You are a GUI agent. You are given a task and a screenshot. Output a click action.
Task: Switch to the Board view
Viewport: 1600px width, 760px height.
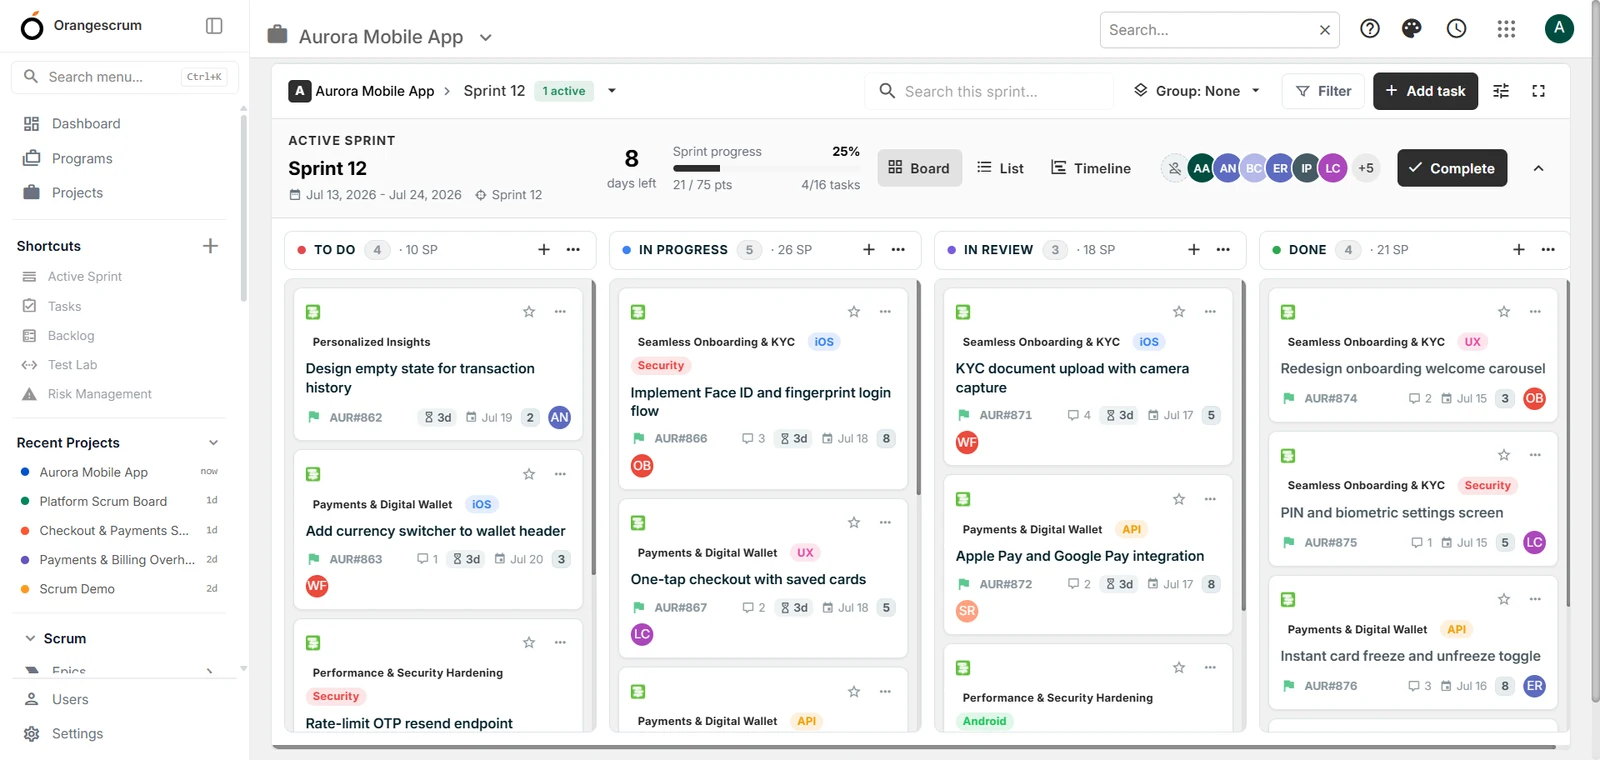[920, 168]
